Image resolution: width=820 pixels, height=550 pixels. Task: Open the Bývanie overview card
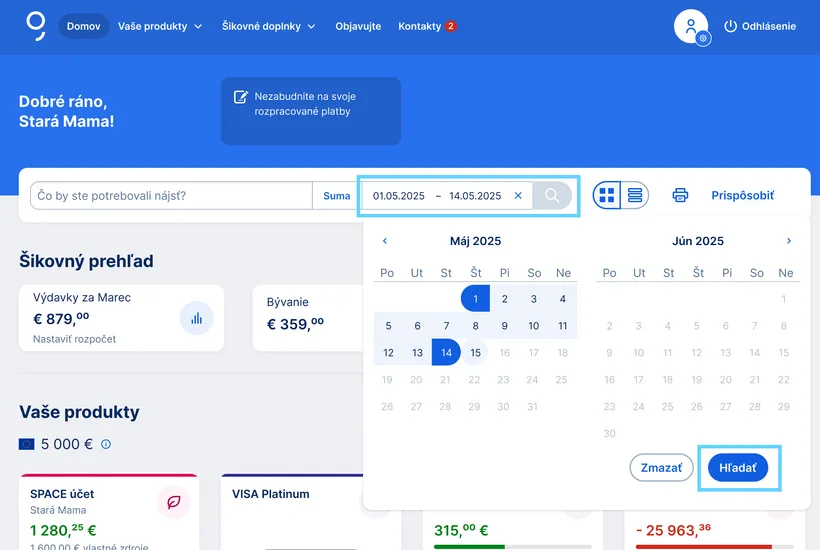[308, 318]
